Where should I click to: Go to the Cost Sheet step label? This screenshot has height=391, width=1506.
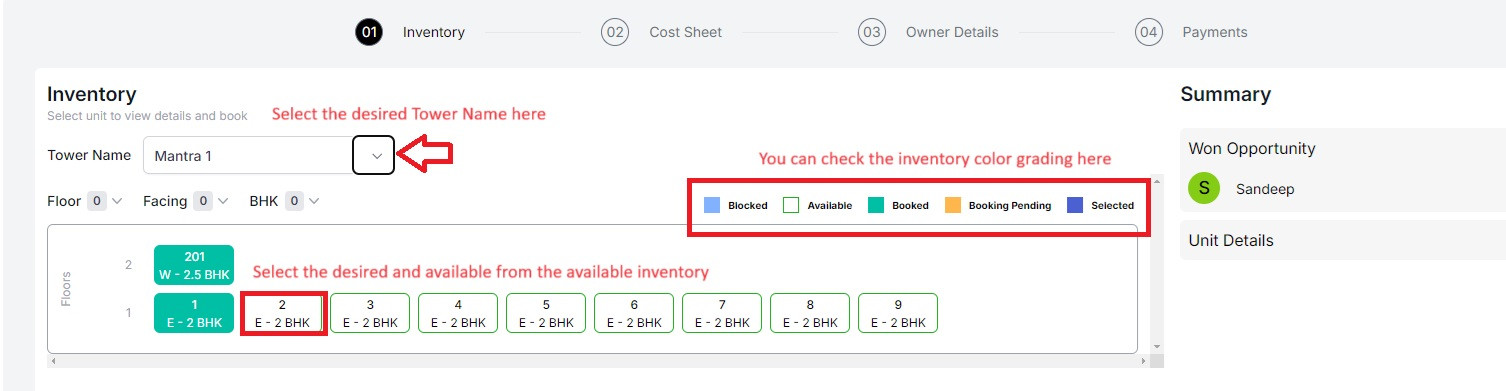tap(685, 32)
